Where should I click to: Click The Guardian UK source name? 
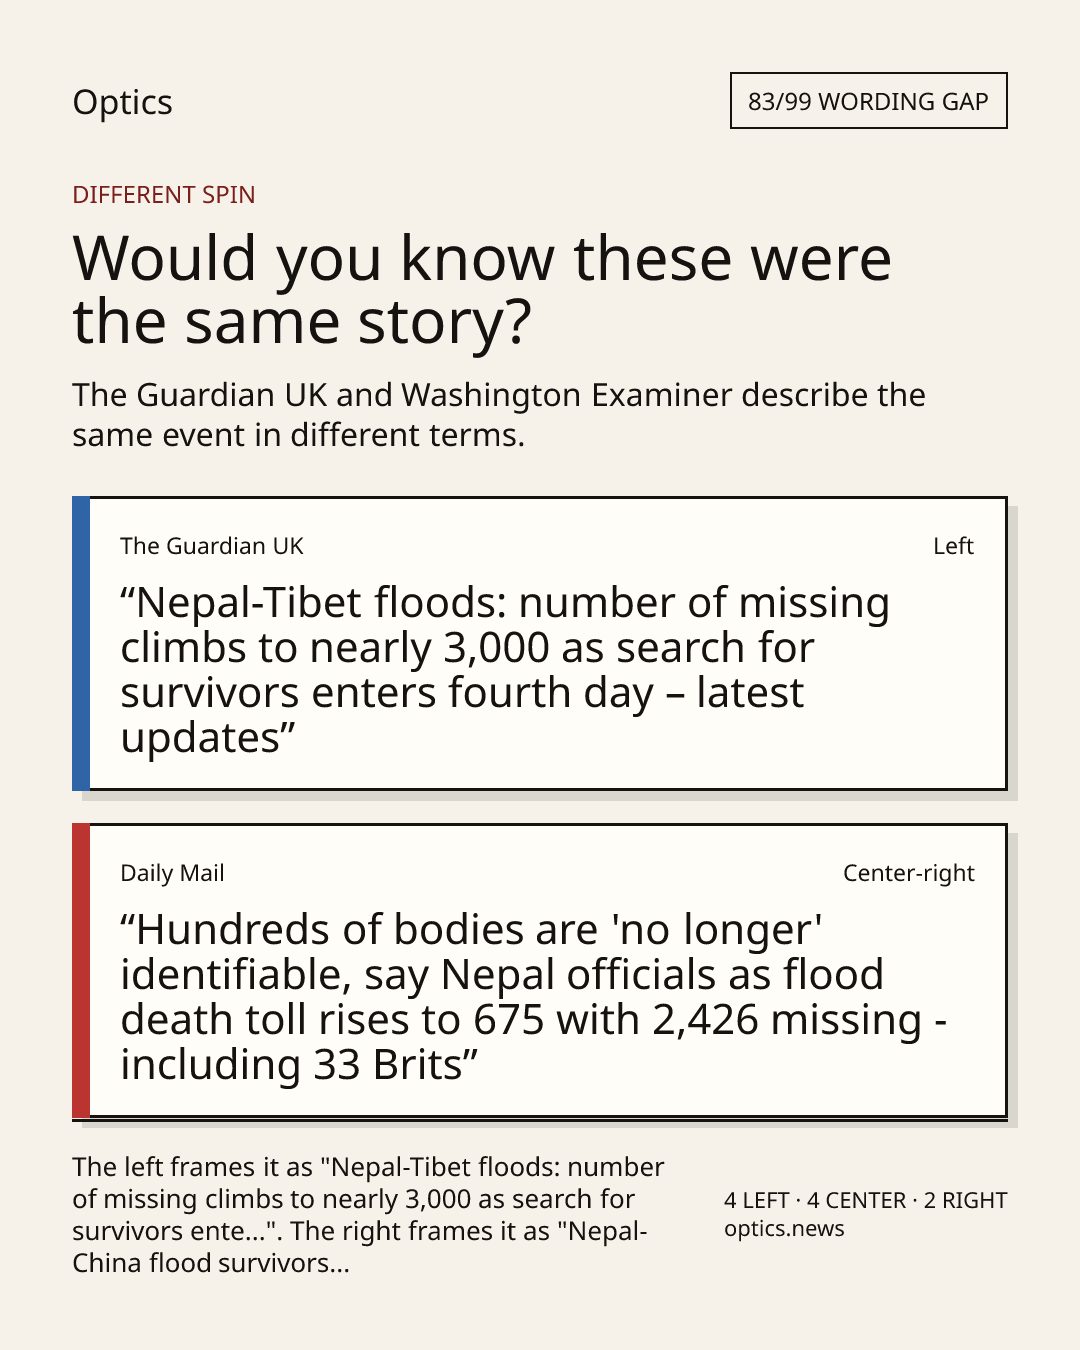click(212, 546)
